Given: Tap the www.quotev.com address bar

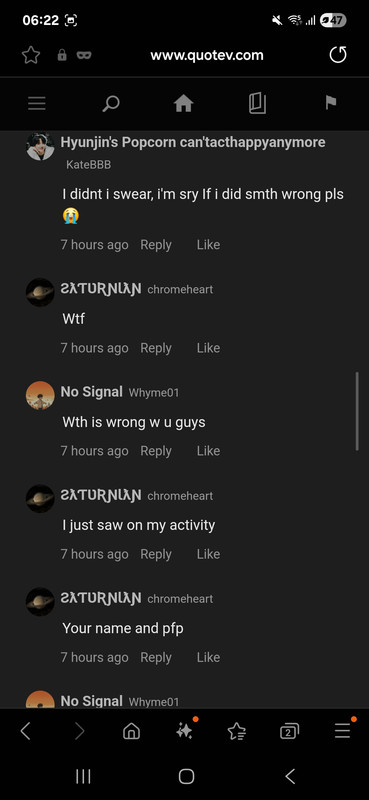Looking at the screenshot, I should click(x=207, y=55).
